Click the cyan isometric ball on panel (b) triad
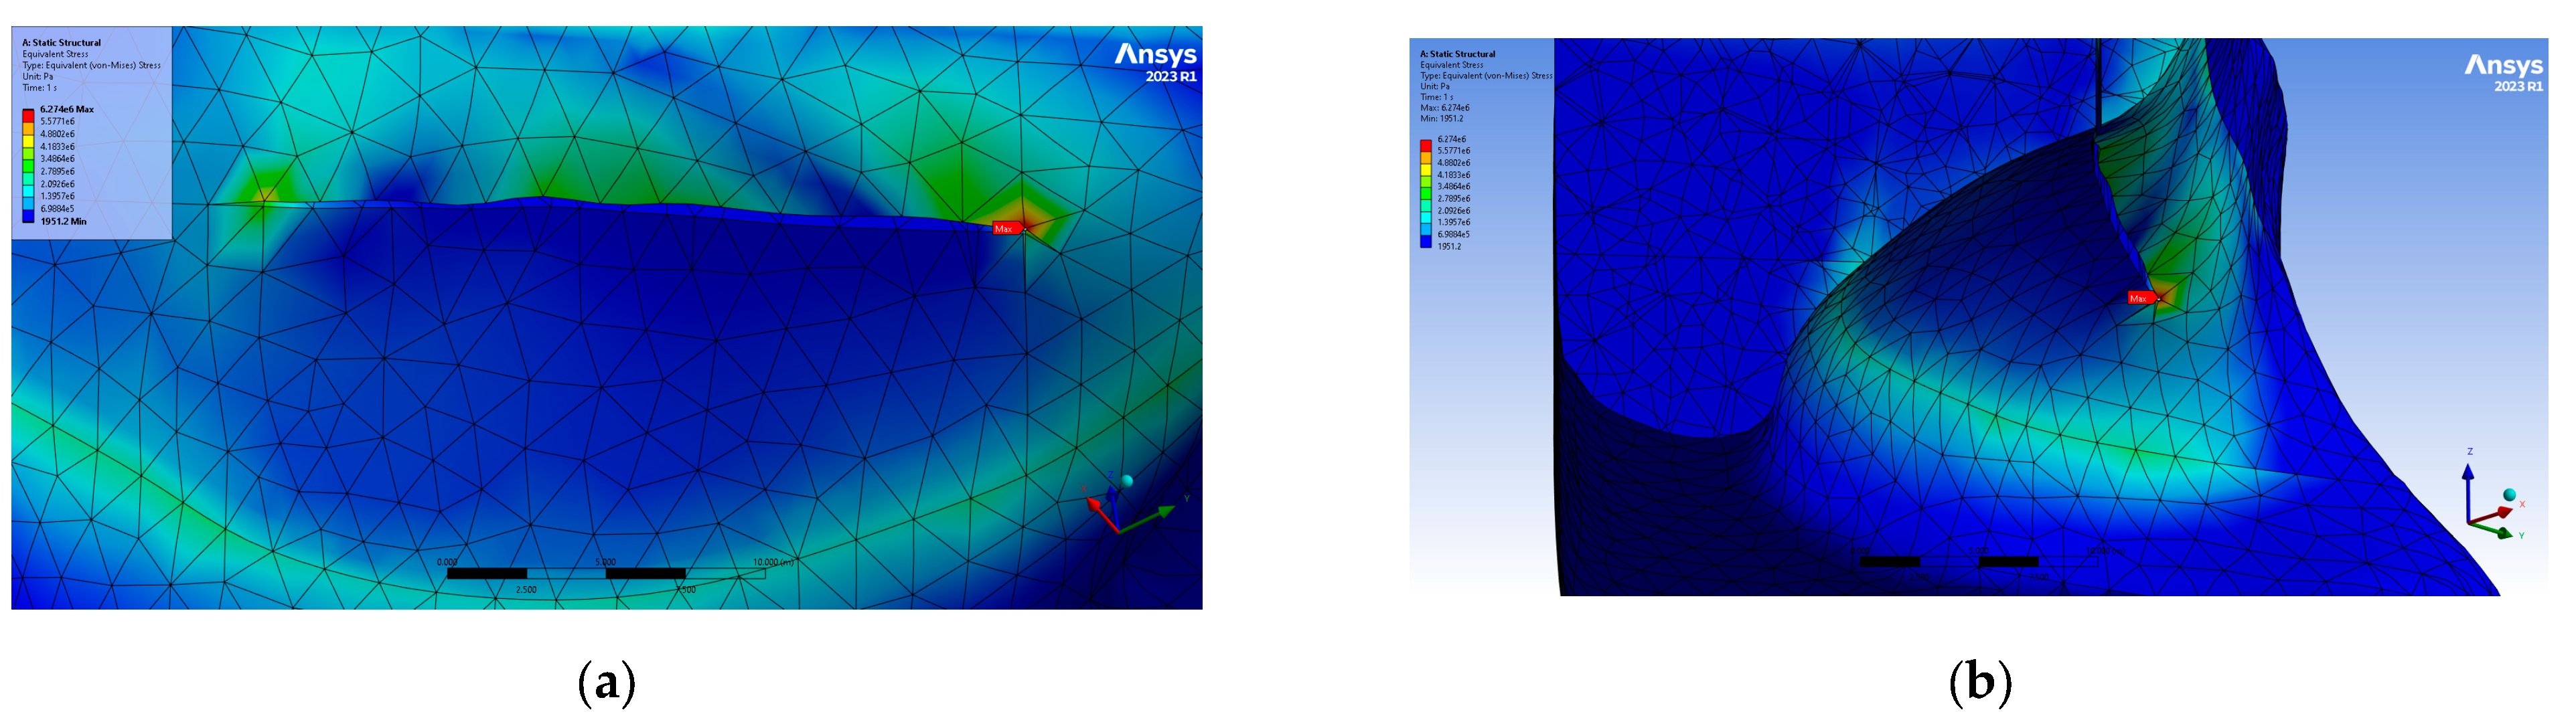2576x718 pixels. 2509,494
